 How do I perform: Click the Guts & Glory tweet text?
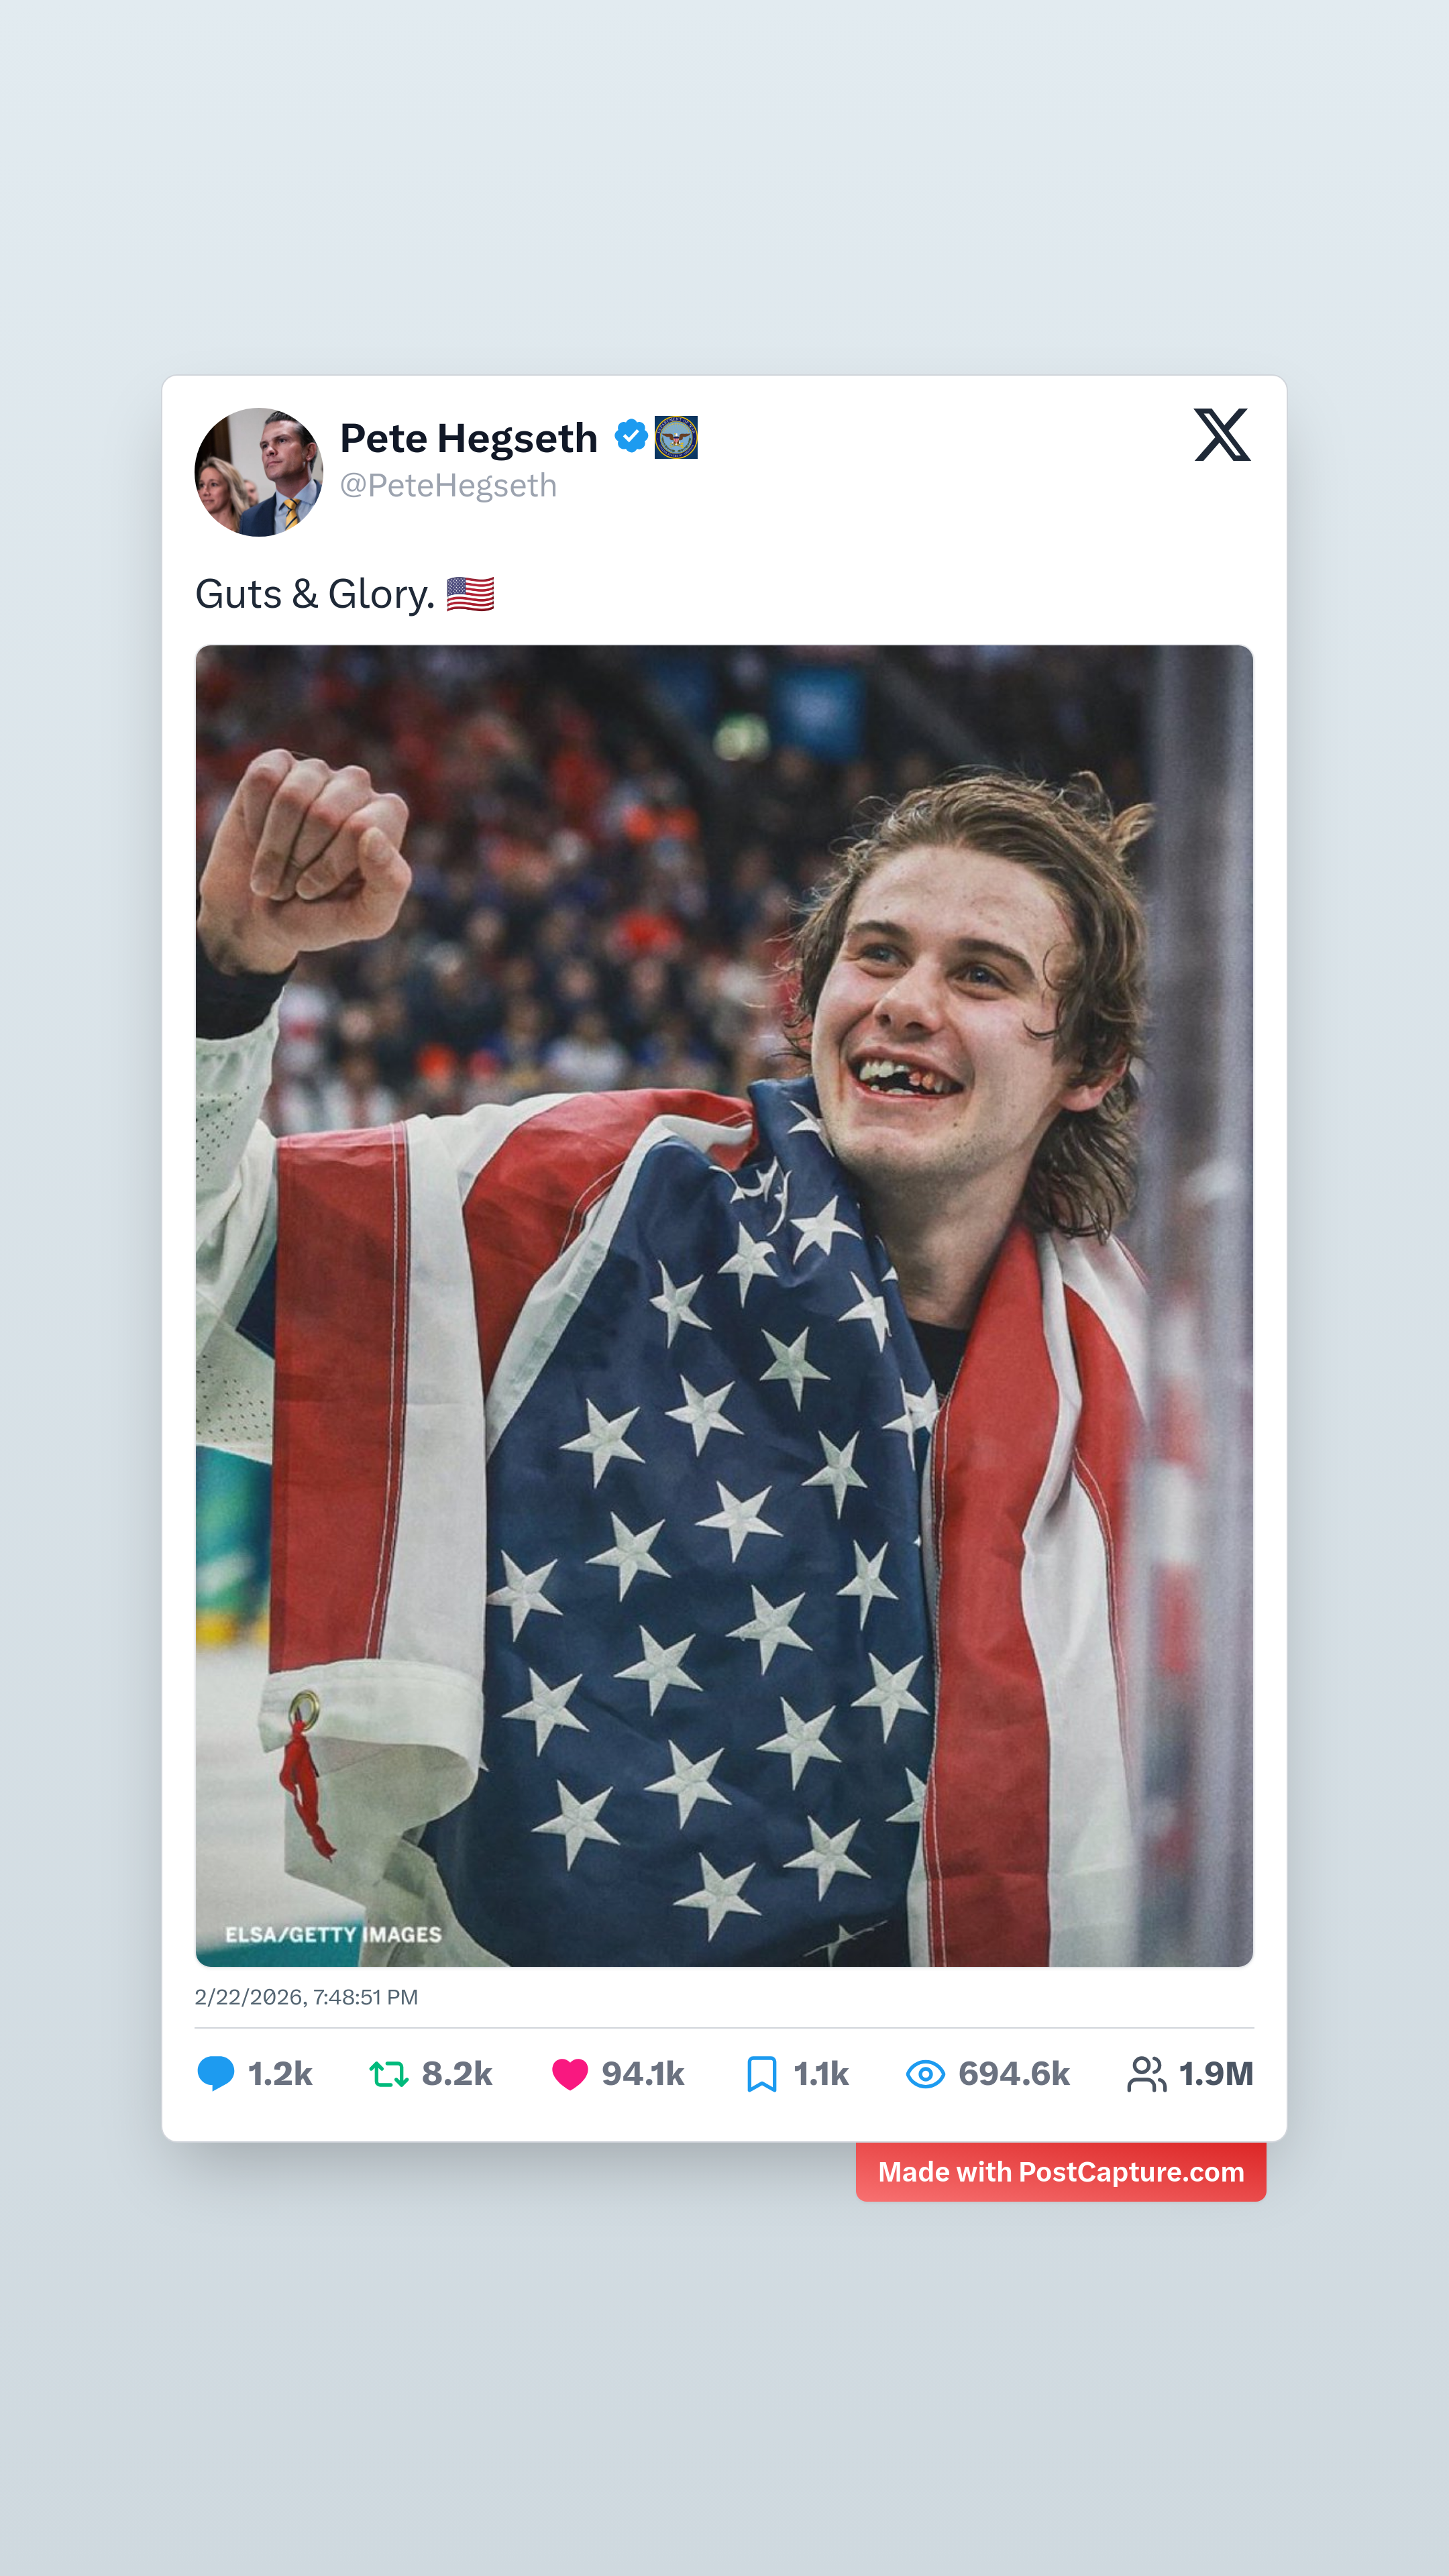pyautogui.click(x=315, y=594)
